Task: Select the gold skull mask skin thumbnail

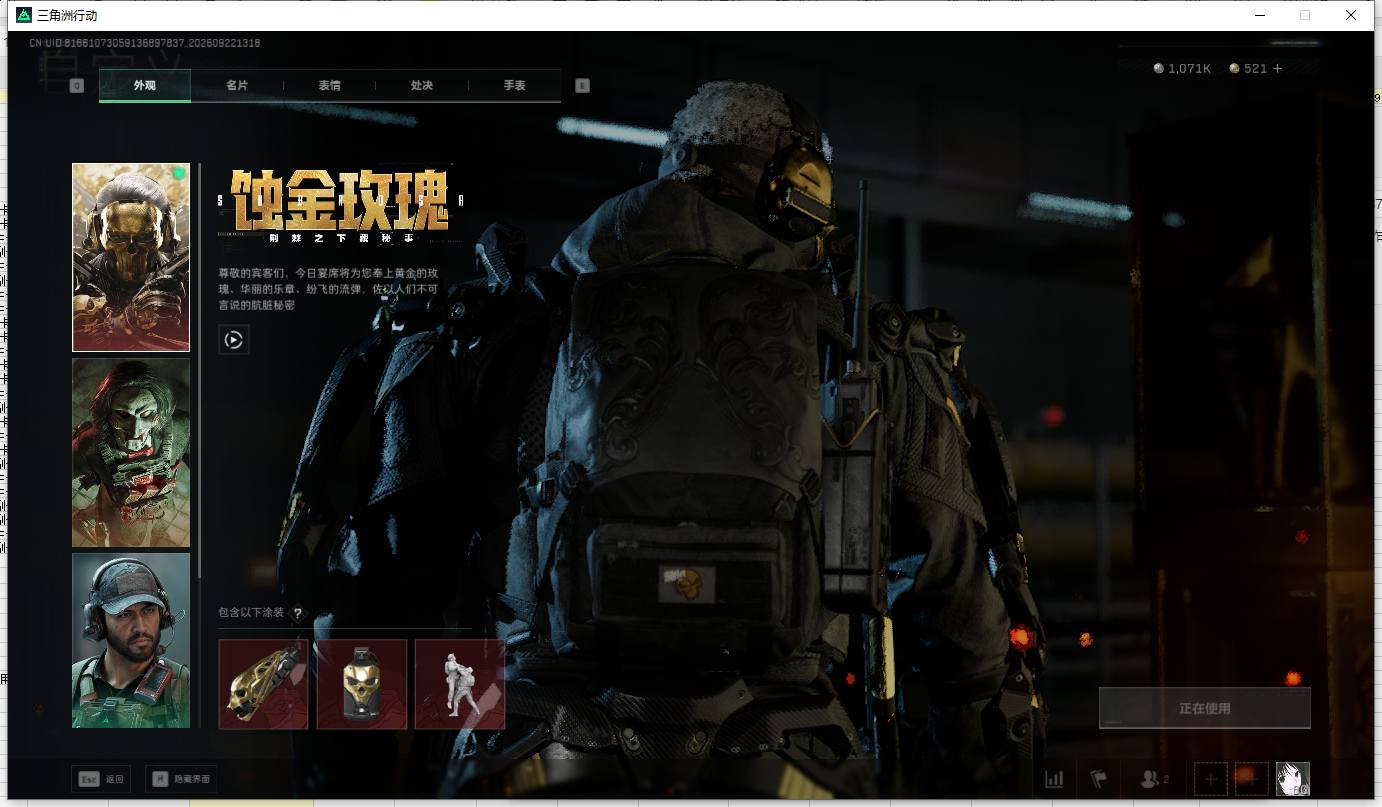Action: (131, 257)
